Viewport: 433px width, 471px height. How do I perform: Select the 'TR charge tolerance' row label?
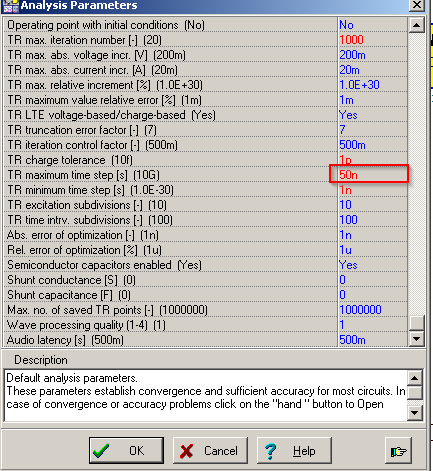tap(70, 160)
